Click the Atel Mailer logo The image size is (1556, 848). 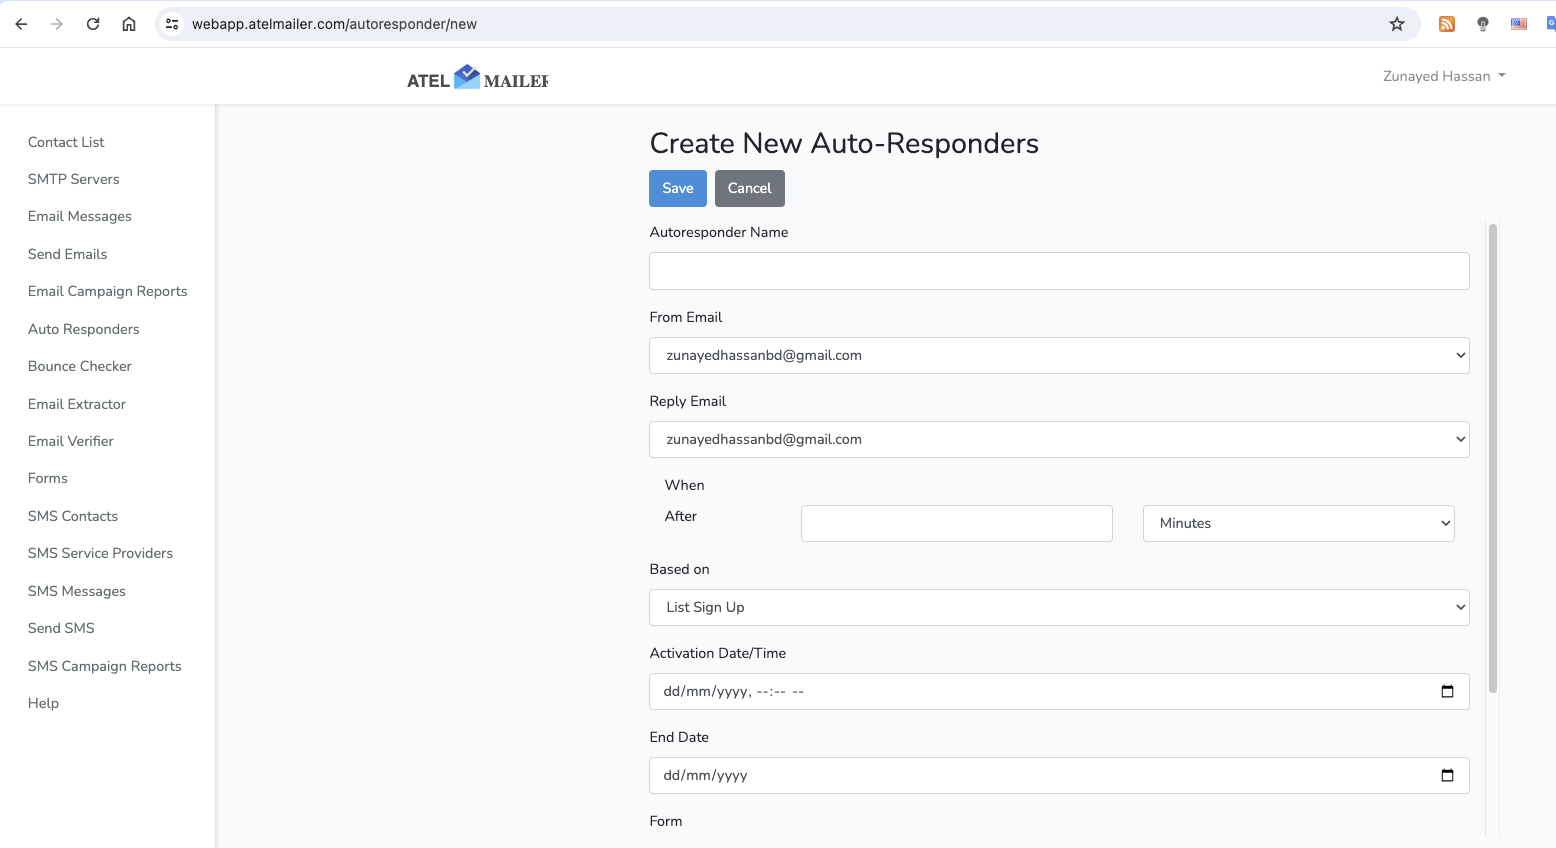pyautogui.click(x=477, y=78)
